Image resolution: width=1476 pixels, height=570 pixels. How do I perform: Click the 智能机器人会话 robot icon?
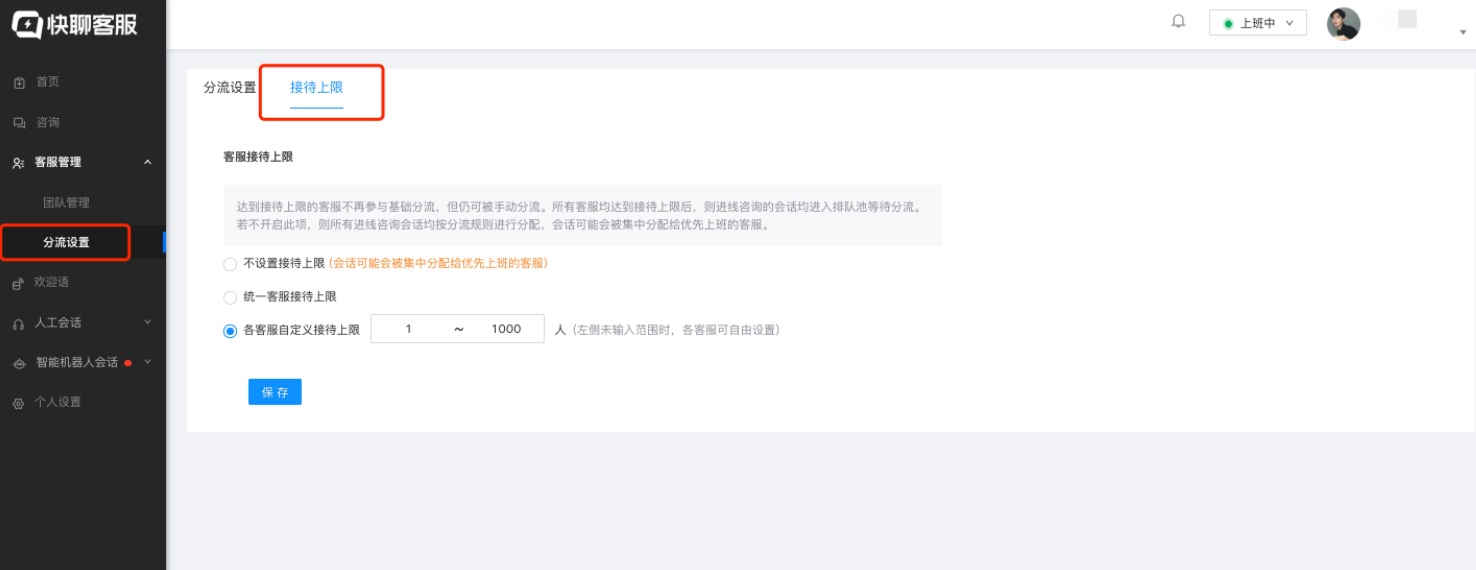18,363
